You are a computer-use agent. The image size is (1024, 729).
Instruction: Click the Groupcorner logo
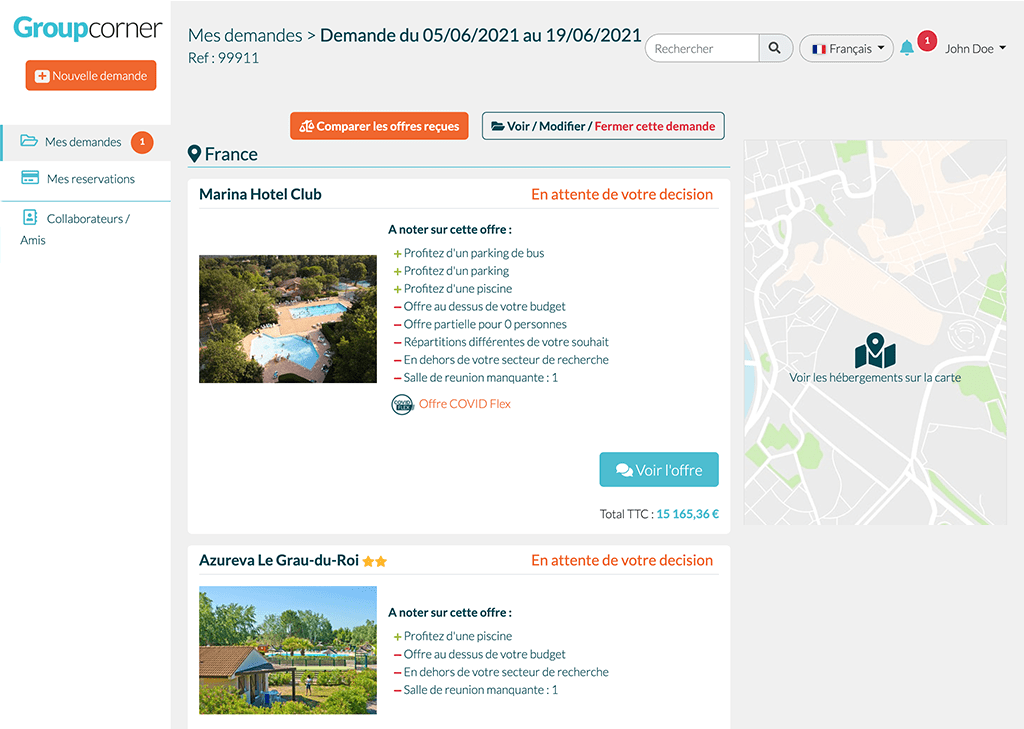pos(88,27)
